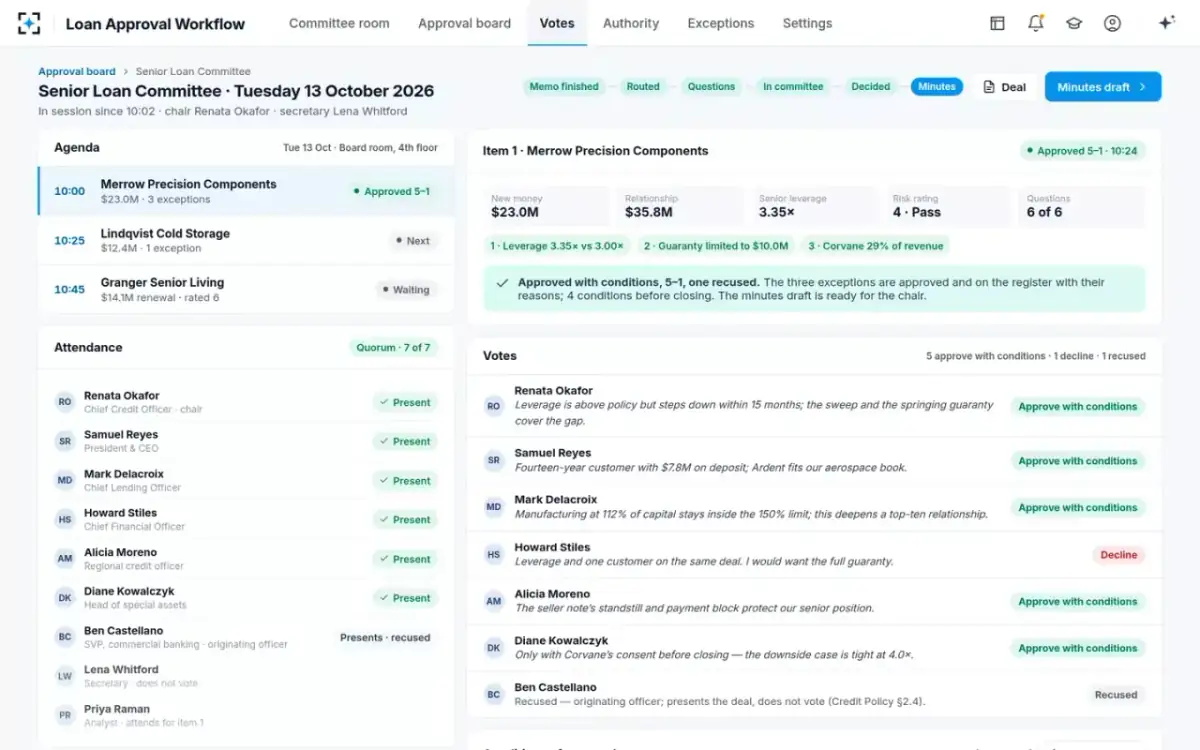This screenshot has height=750, width=1200.
Task: Click the Approval board breadcrumb link
Action: coord(77,71)
